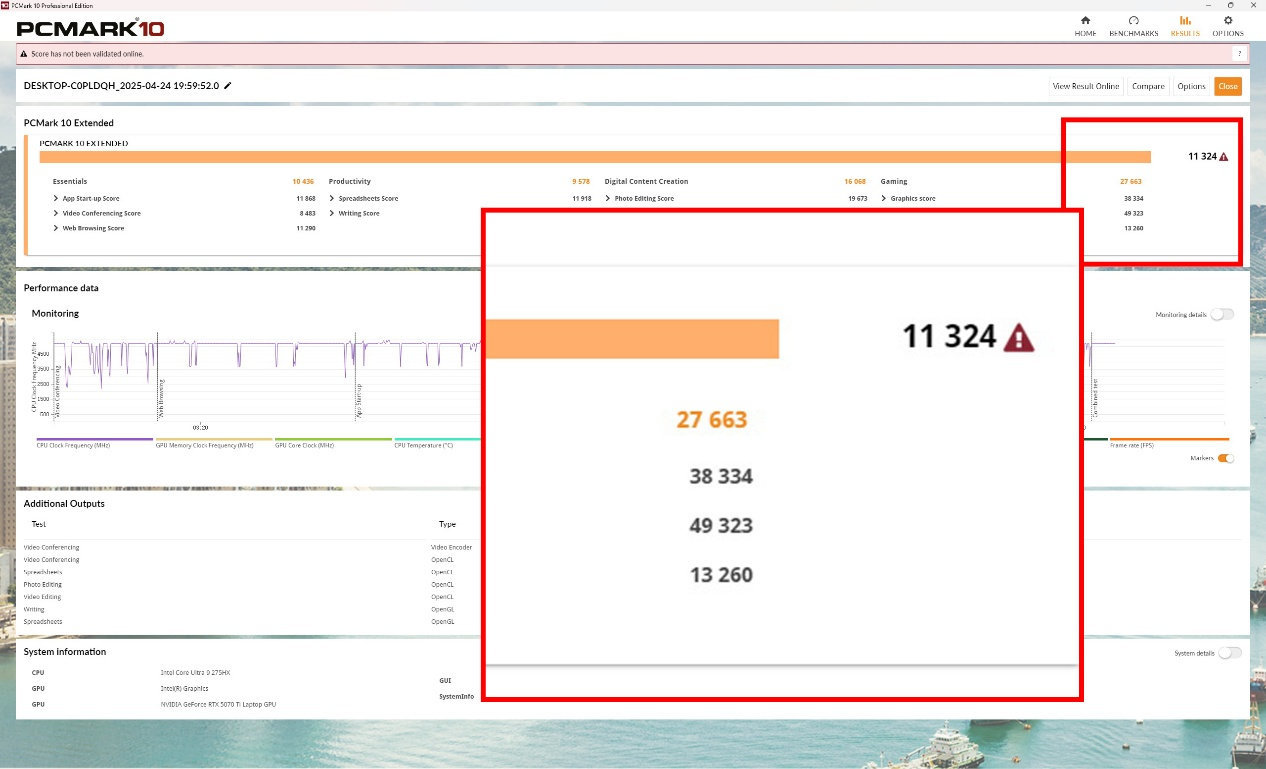Expand App Start-up Score details
The width and height of the screenshot is (1266, 769).
[56, 199]
